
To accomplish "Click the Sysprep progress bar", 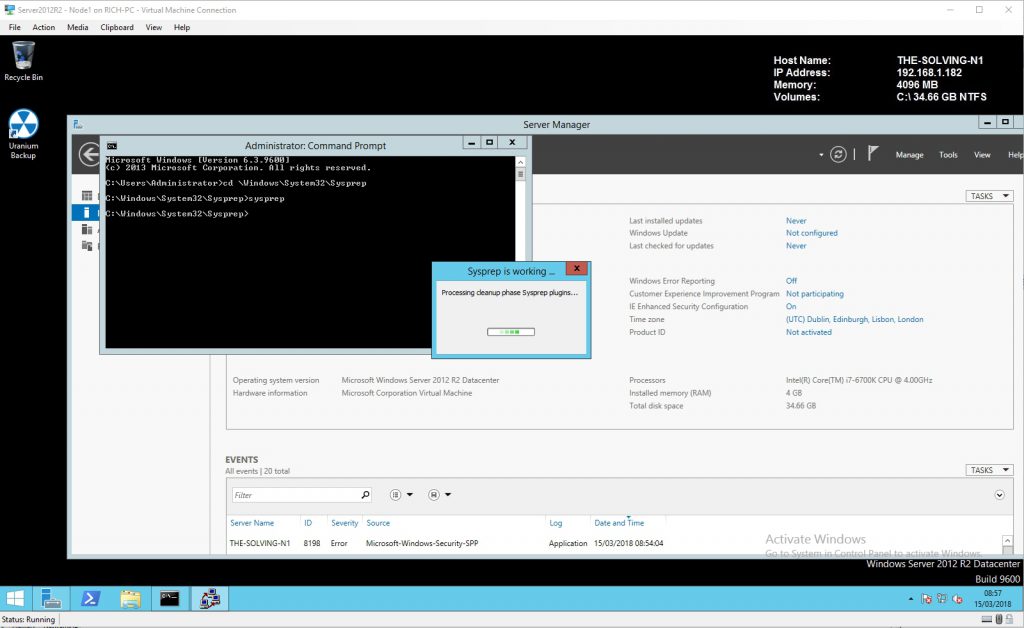I will [510, 332].
